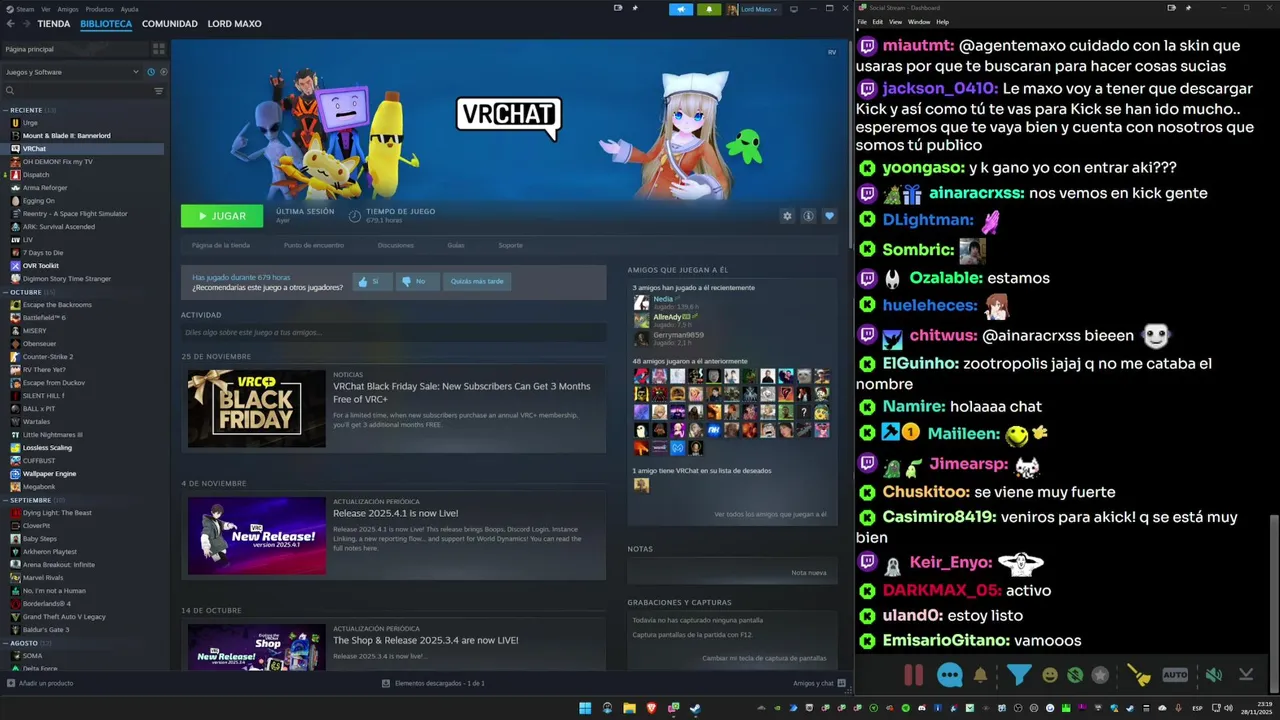
Task: Open blue funnel filter in Social Stream
Action: click(1019, 675)
